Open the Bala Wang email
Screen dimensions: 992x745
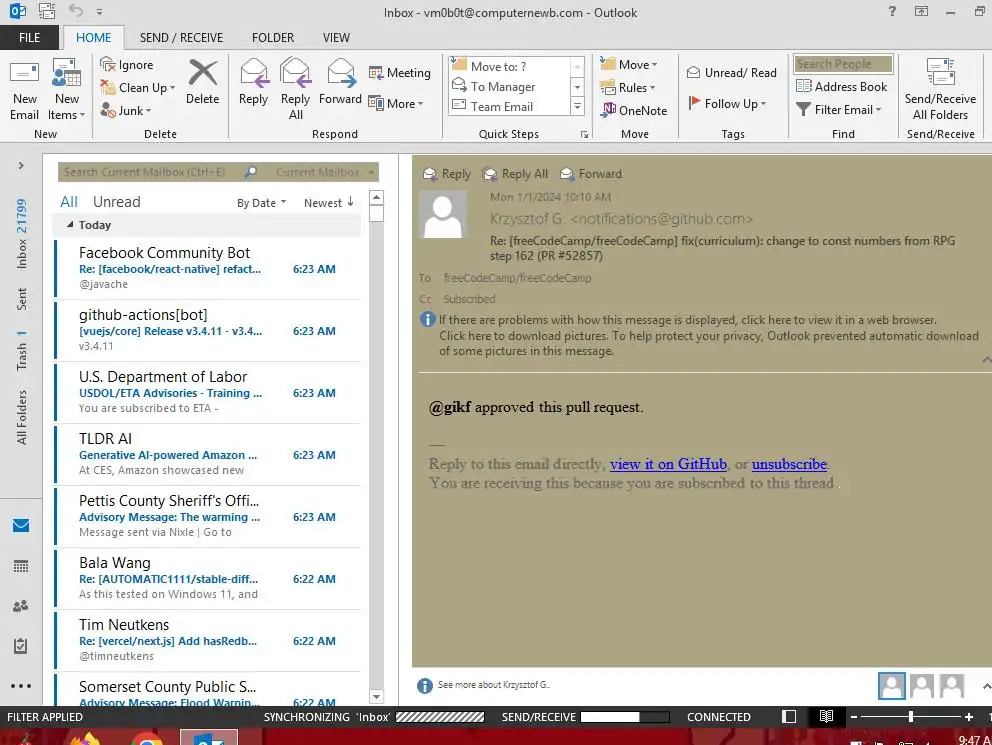pyautogui.click(x=208, y=578)
